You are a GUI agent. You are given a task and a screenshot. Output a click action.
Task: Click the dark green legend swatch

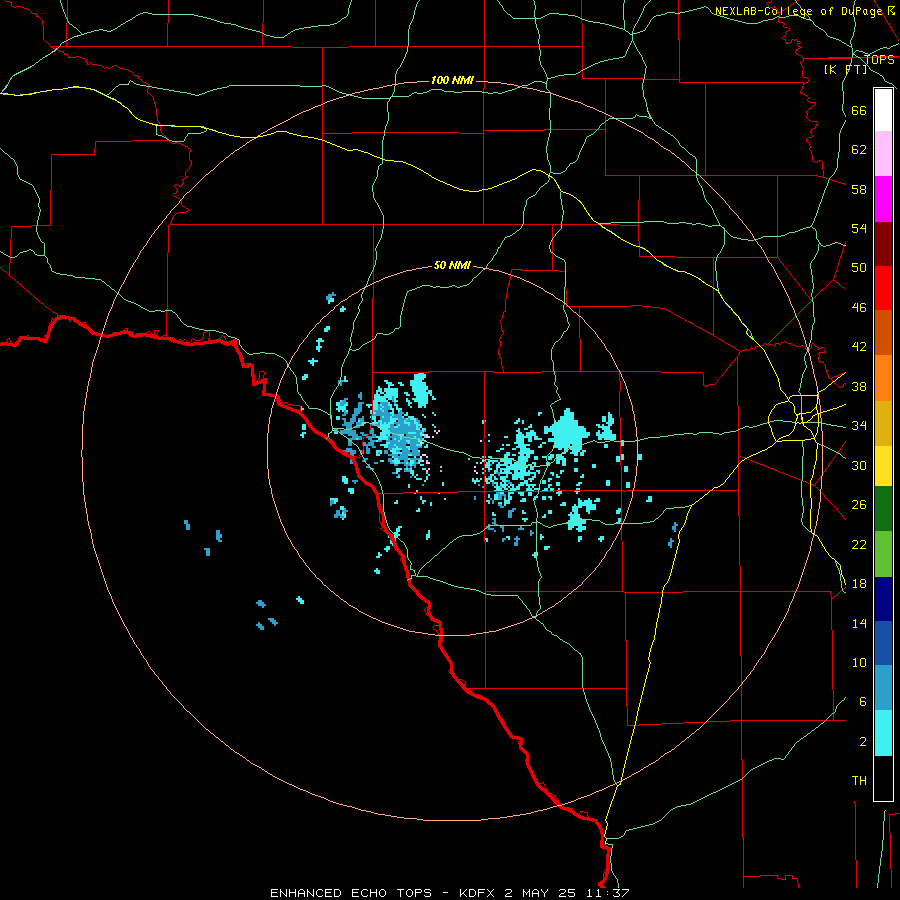883,509
